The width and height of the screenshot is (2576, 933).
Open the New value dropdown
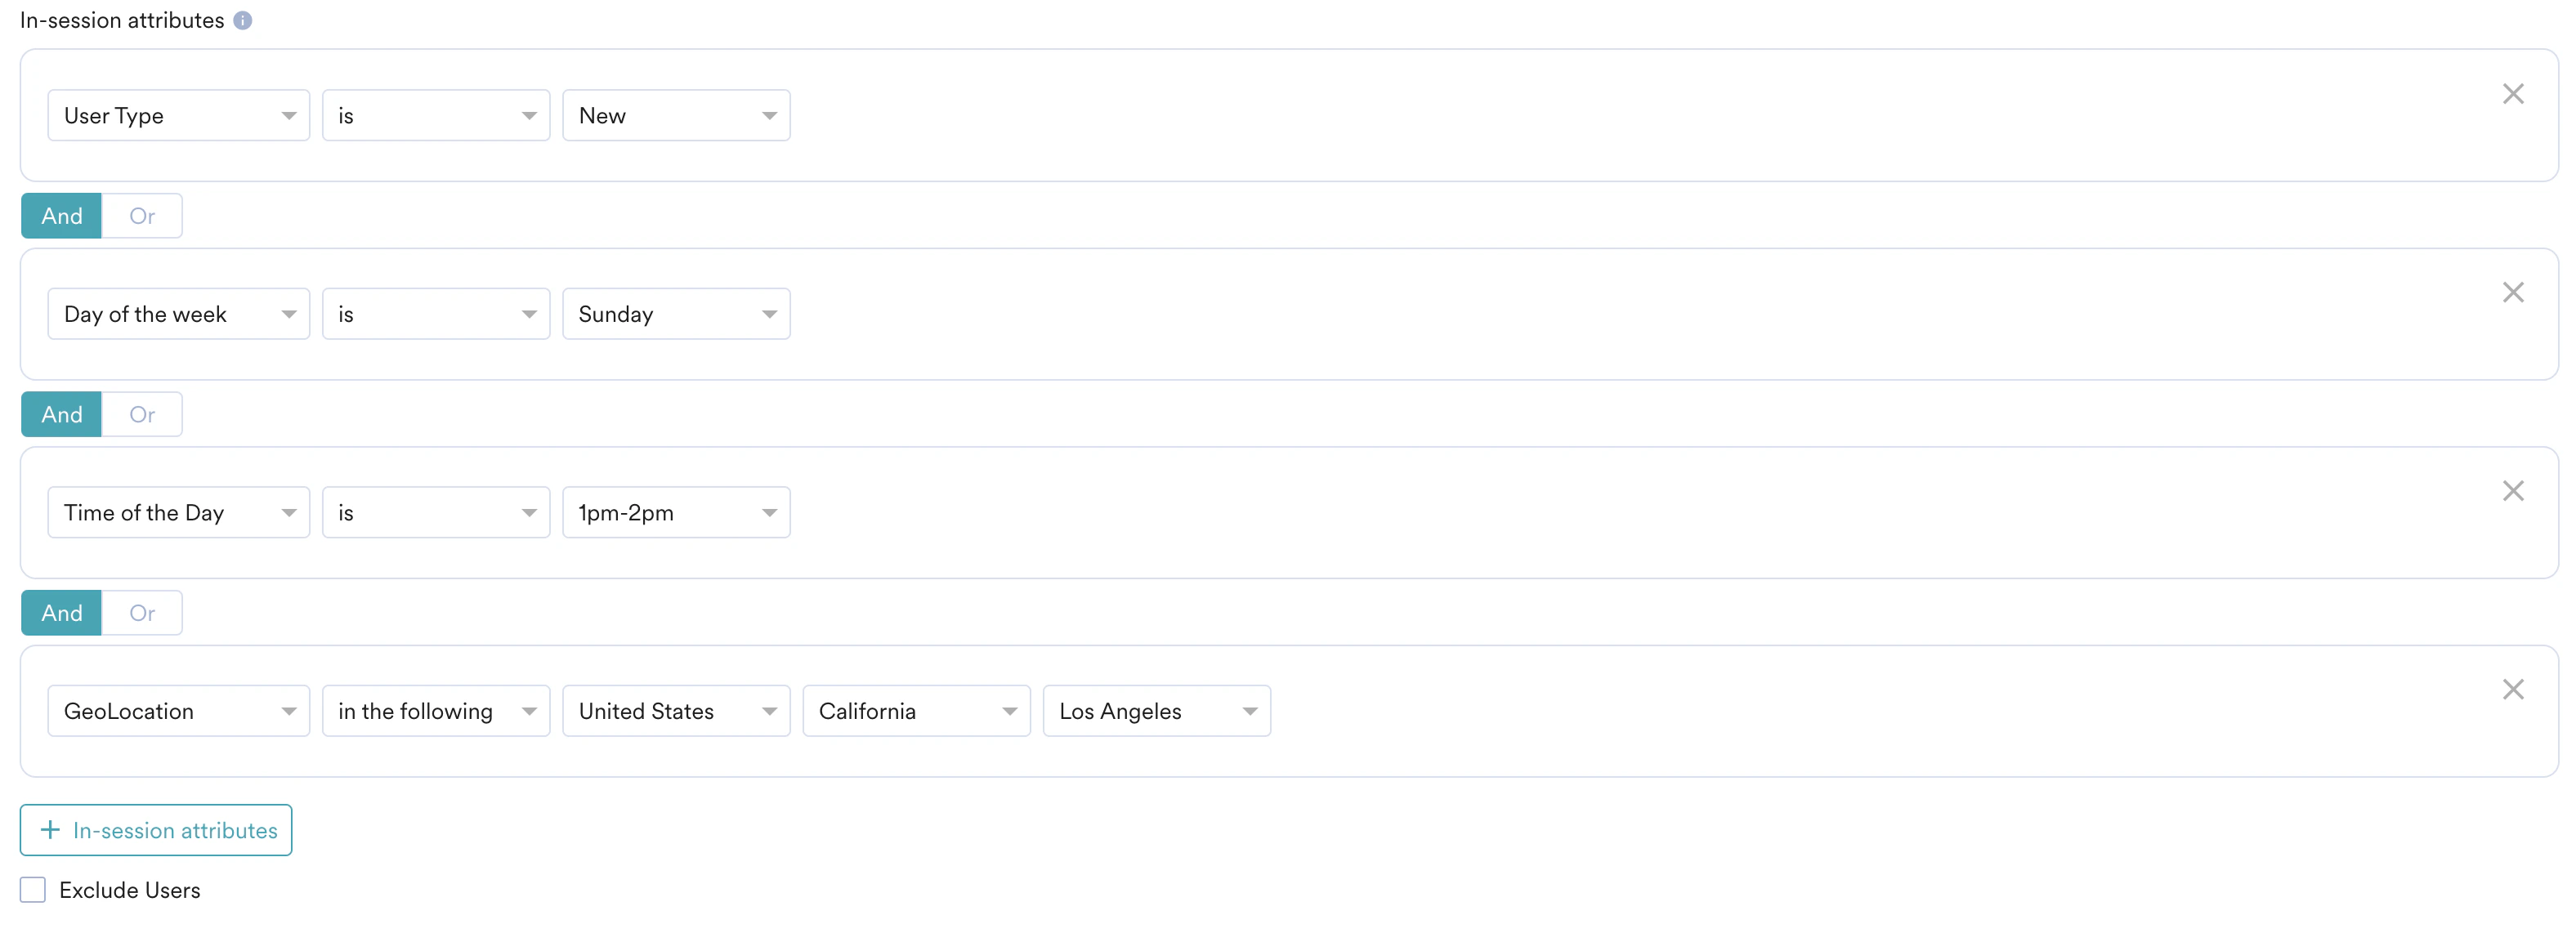coord(676,115)
